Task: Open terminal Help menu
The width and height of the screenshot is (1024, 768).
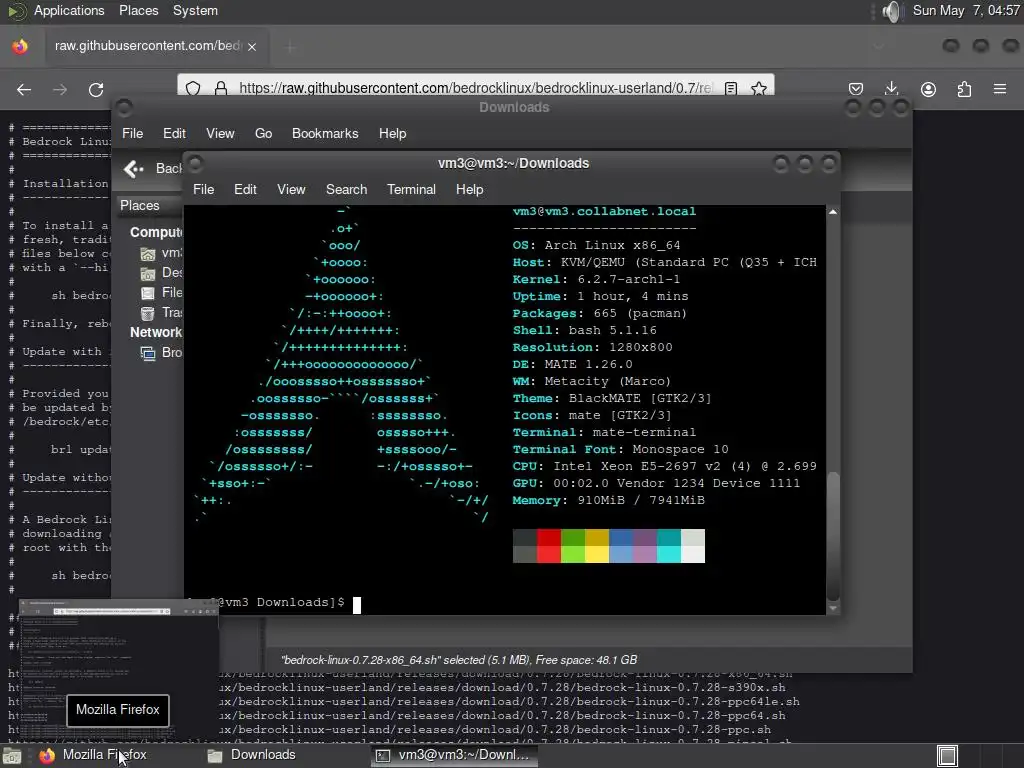Action: tap(470, 189)
